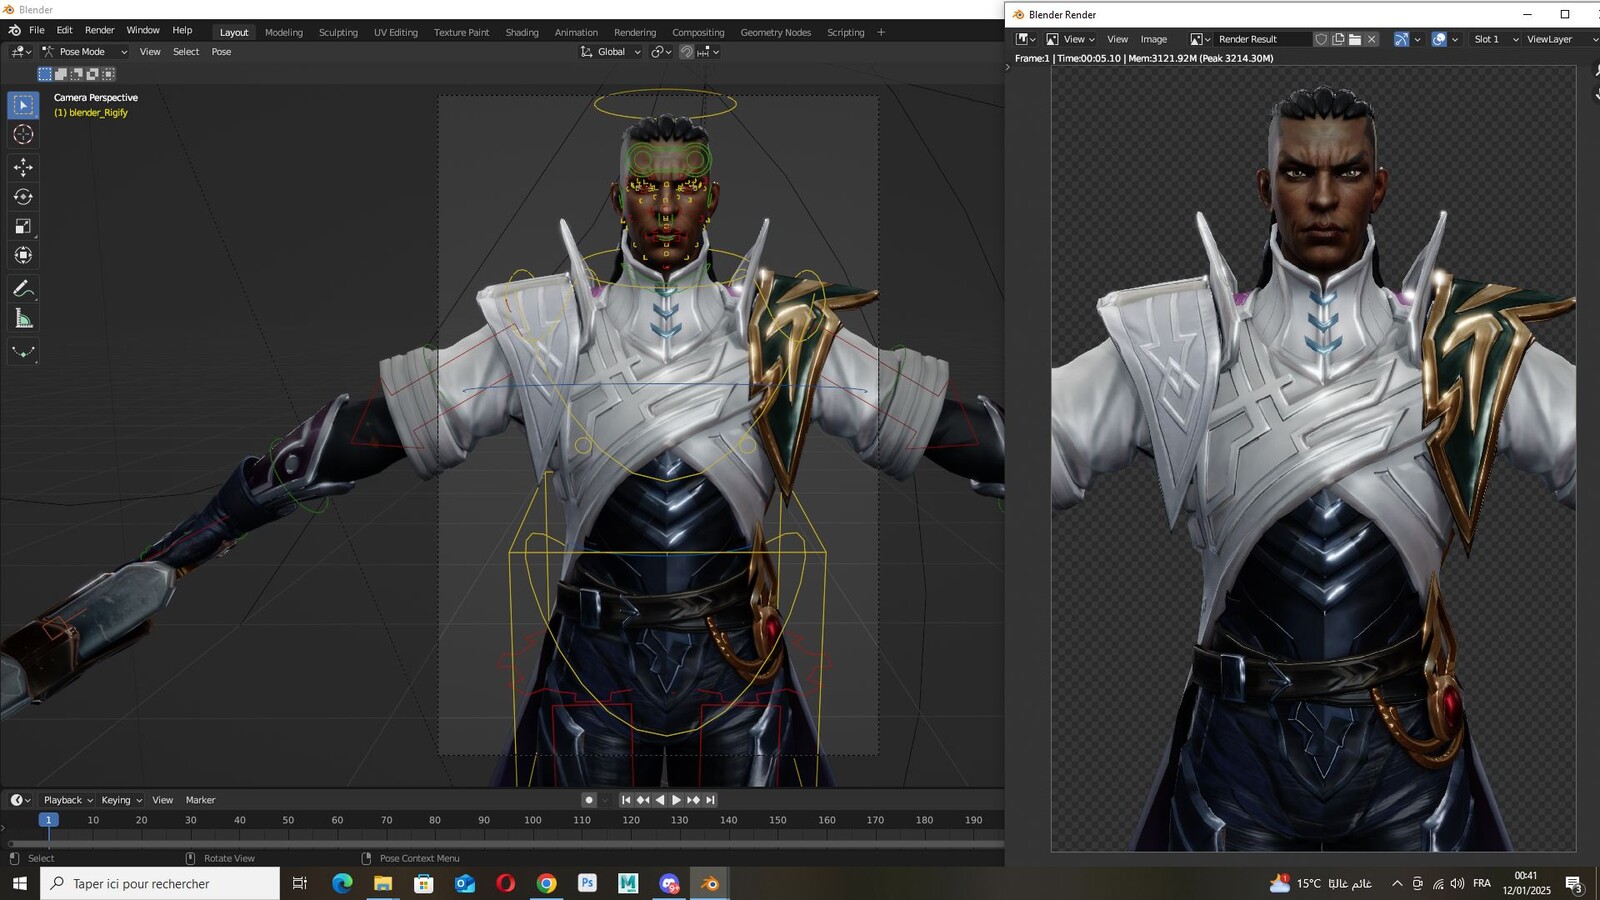Toggle auto keying record button
Screen dimensions: 1600x900
(x=589, y=800)
